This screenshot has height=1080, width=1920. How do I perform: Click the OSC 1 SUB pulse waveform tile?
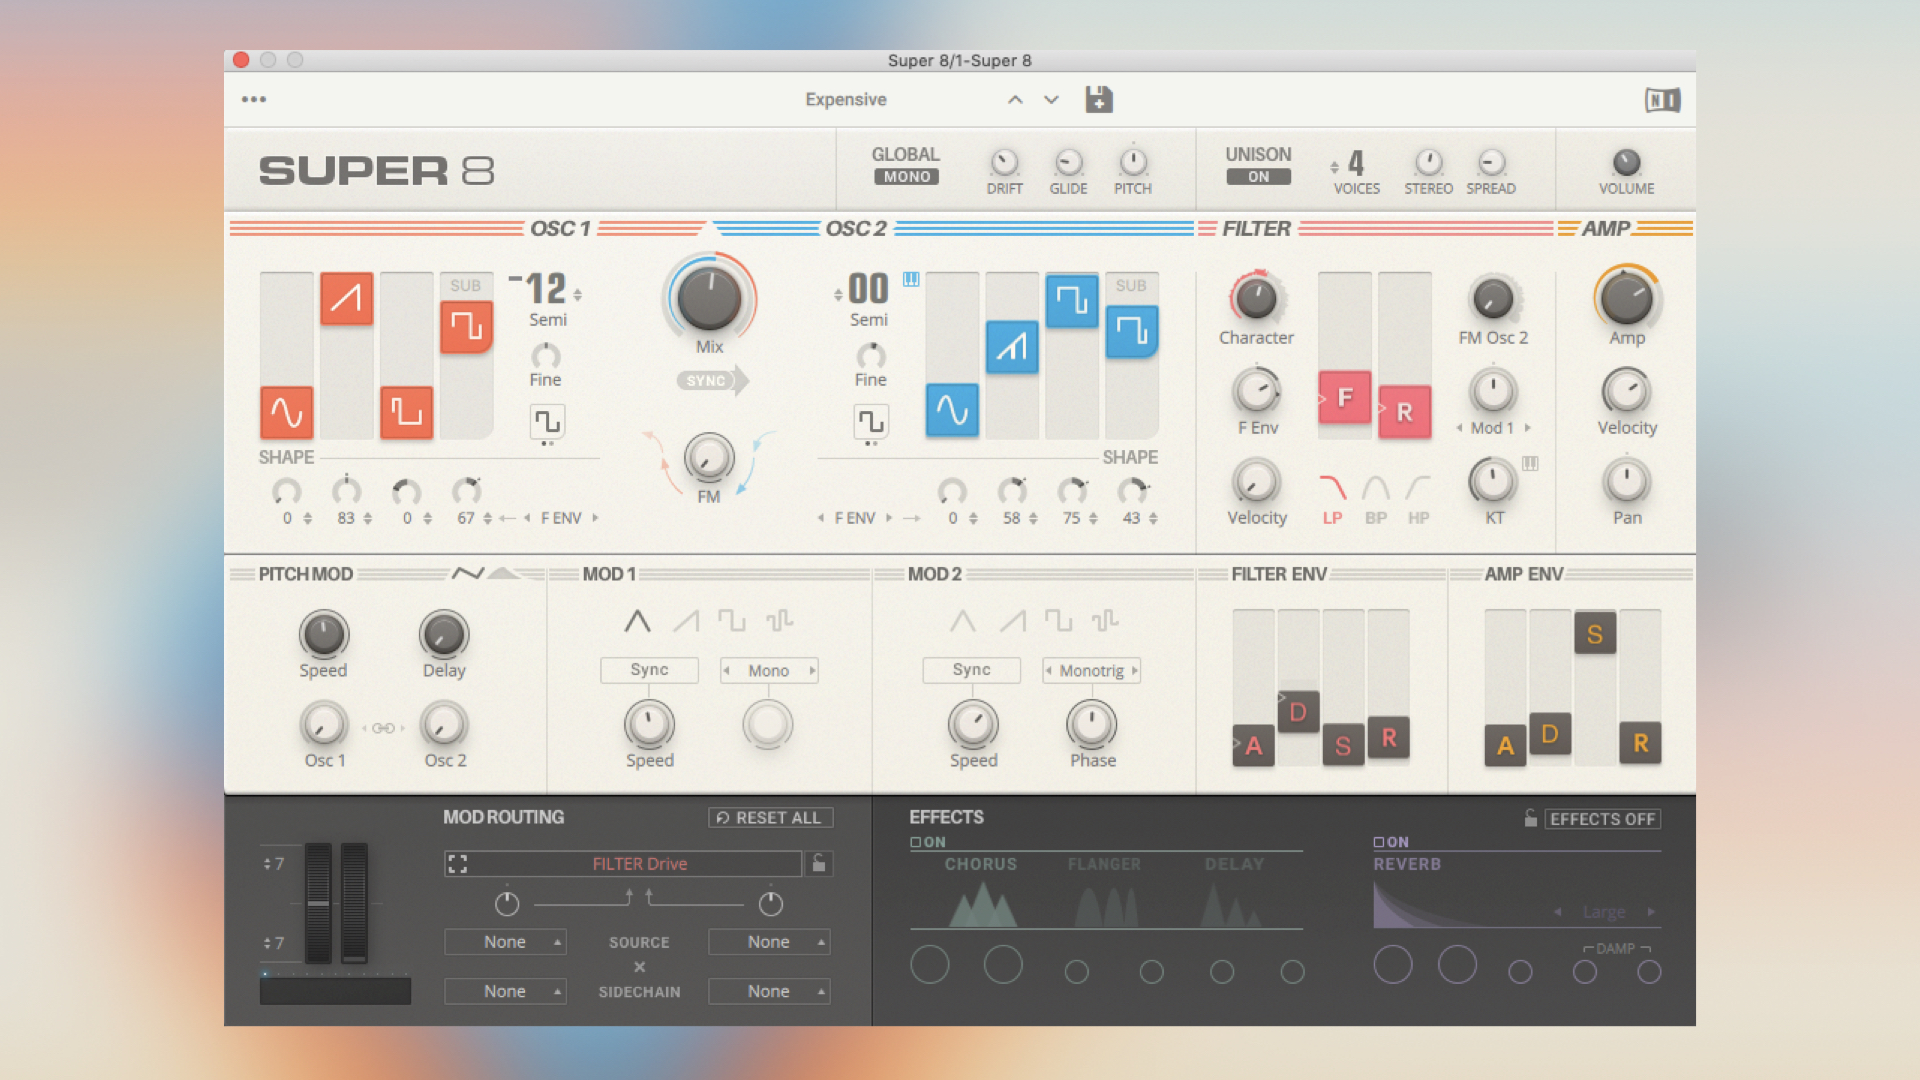pyautogui.click(x=466, y=327)
